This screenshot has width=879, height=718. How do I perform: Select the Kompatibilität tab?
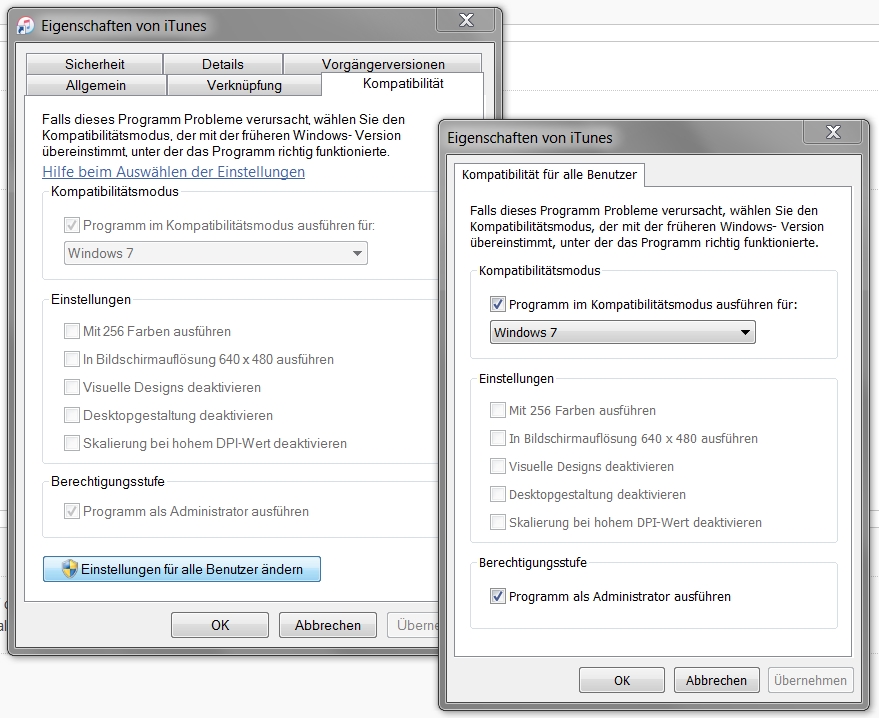coord(403,84)
